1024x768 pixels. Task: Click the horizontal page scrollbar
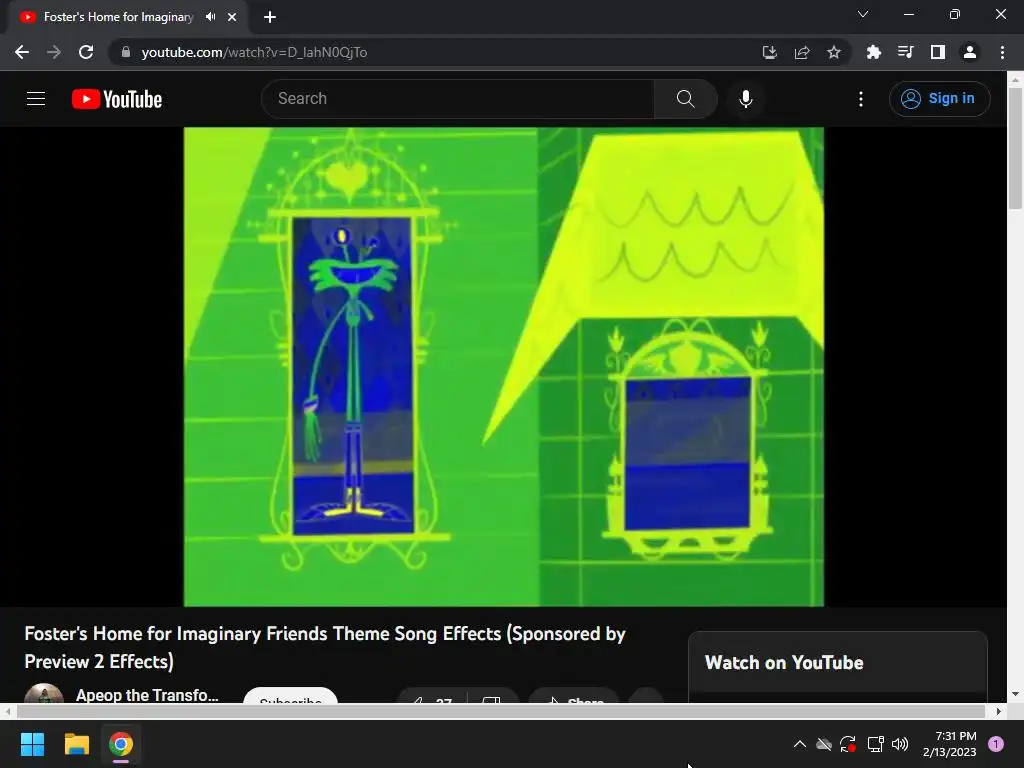tap(501, 711)
